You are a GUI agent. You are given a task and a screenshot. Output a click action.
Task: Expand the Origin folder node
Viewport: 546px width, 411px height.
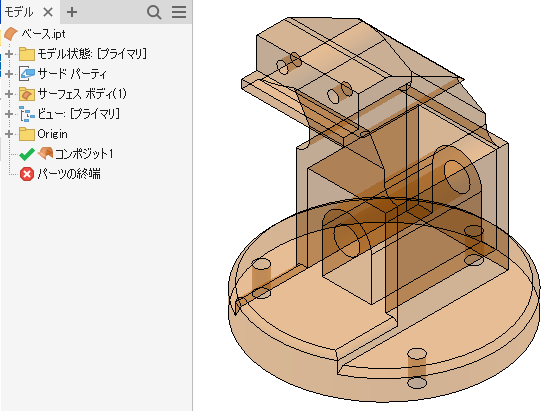pos(9,134)
